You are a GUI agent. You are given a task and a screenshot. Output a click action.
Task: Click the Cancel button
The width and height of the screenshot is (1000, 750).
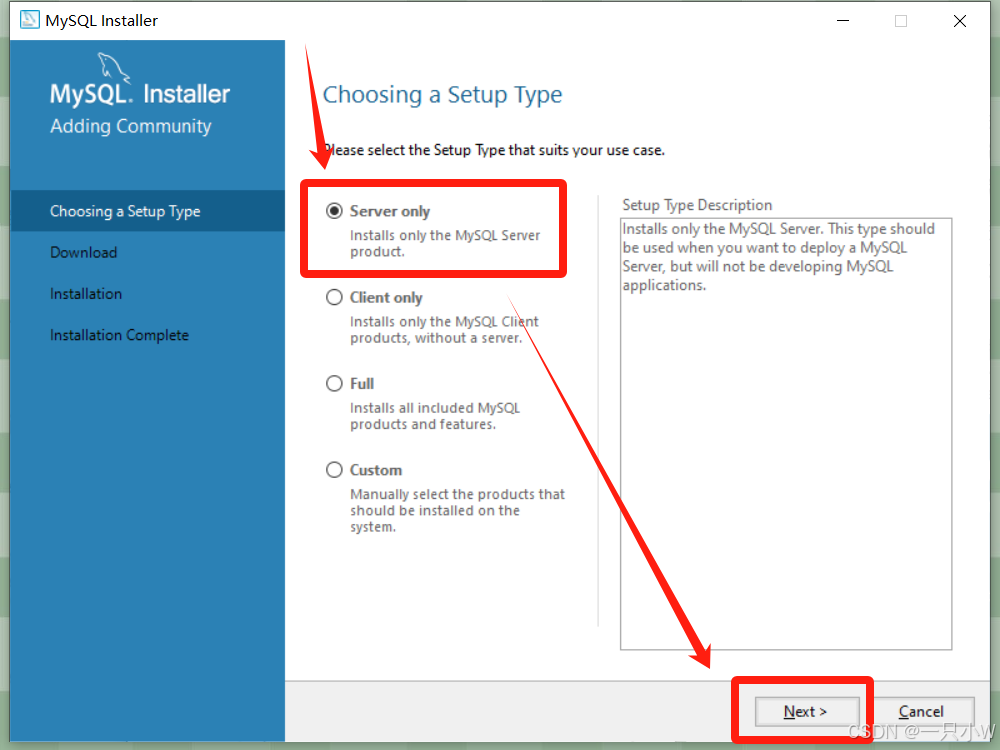pos(921,711)
